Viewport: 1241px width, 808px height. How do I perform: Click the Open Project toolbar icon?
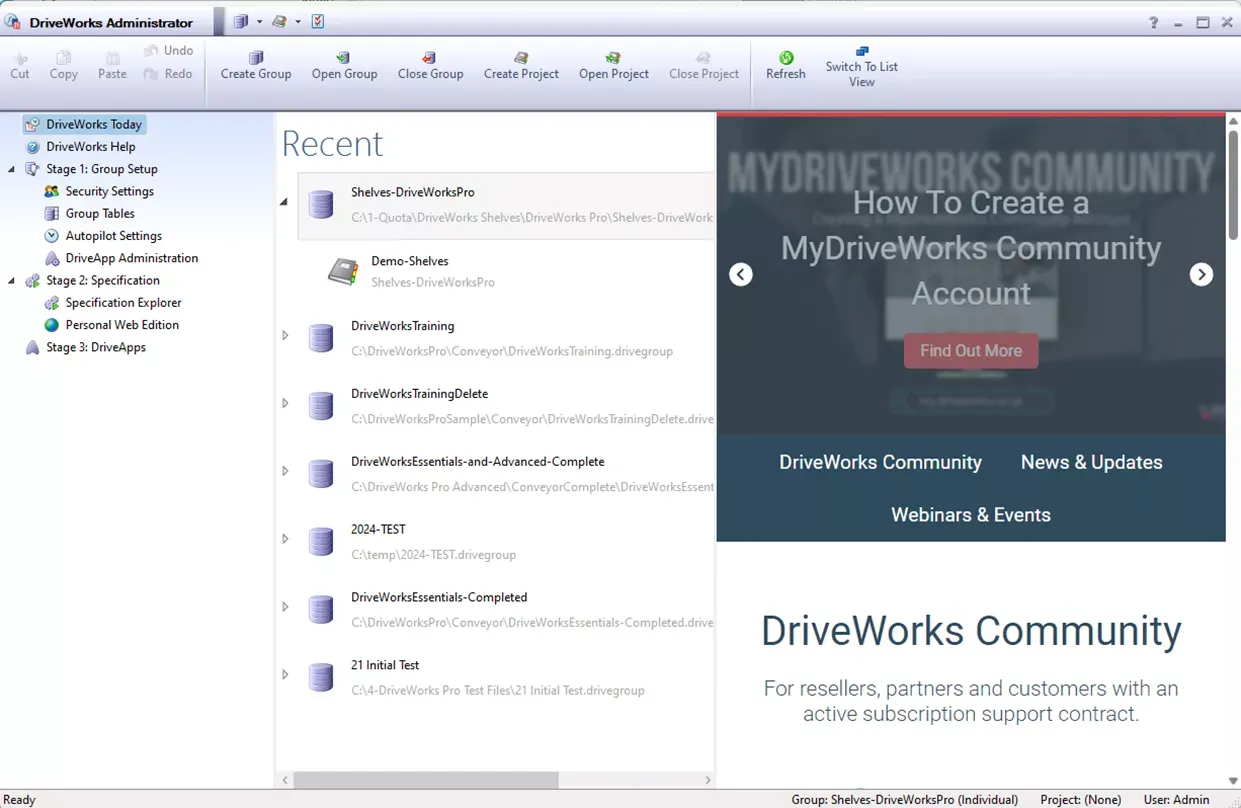tap(613, 58)
